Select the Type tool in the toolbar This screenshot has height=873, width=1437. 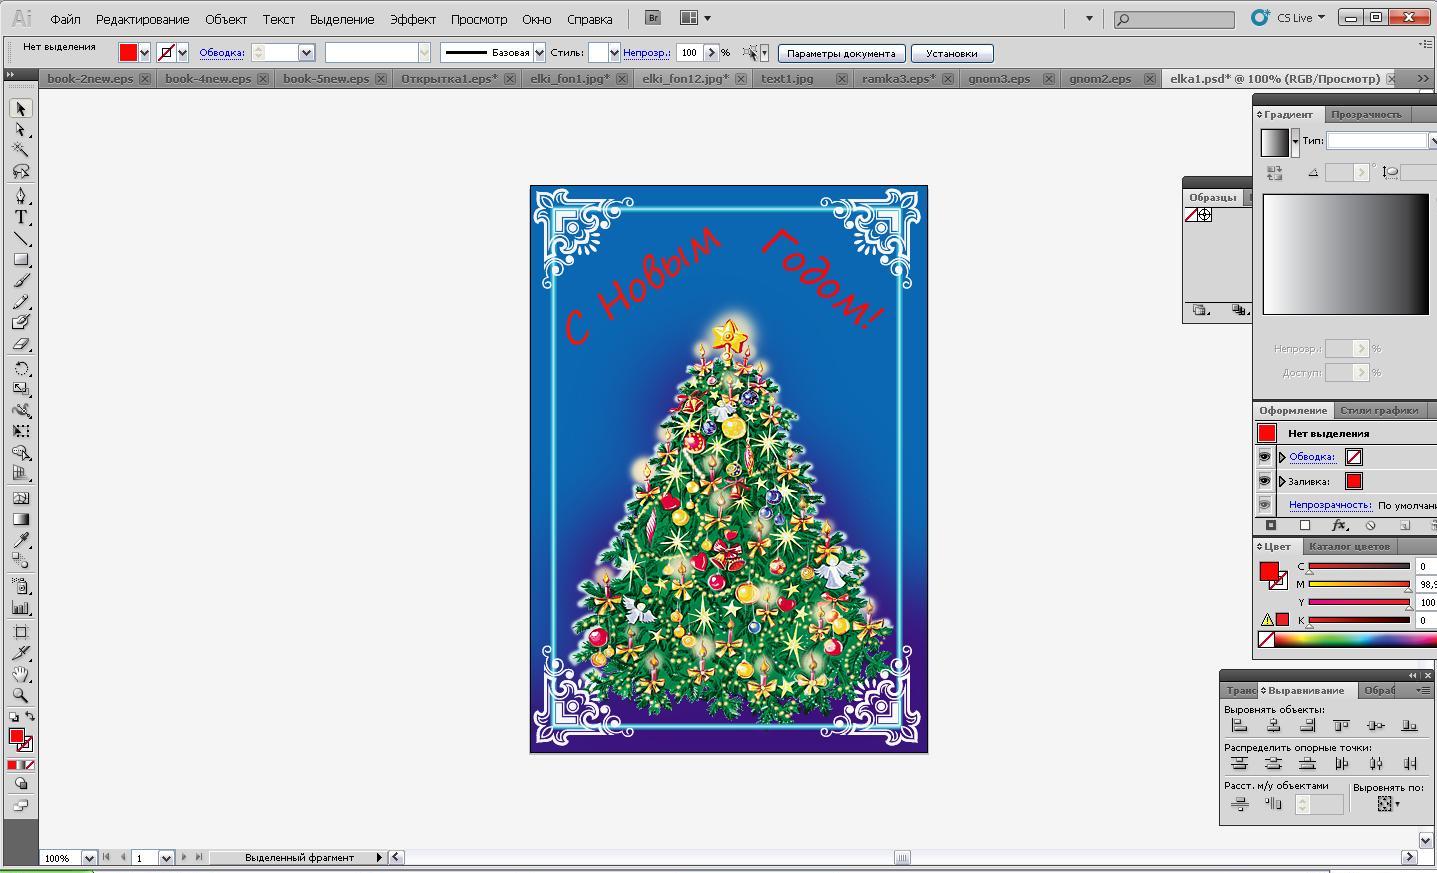(20, 217)
